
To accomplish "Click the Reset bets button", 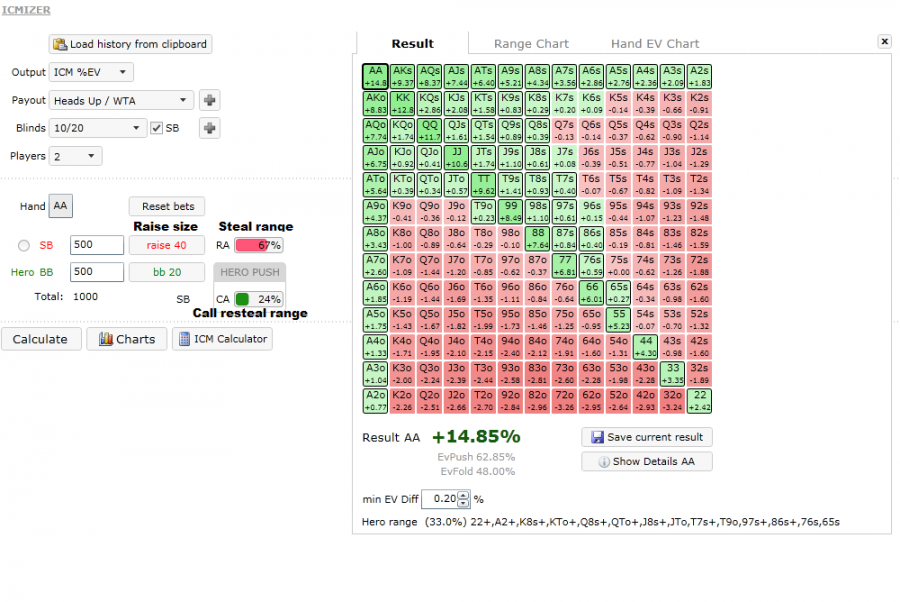I will click(x=167, y=206).
